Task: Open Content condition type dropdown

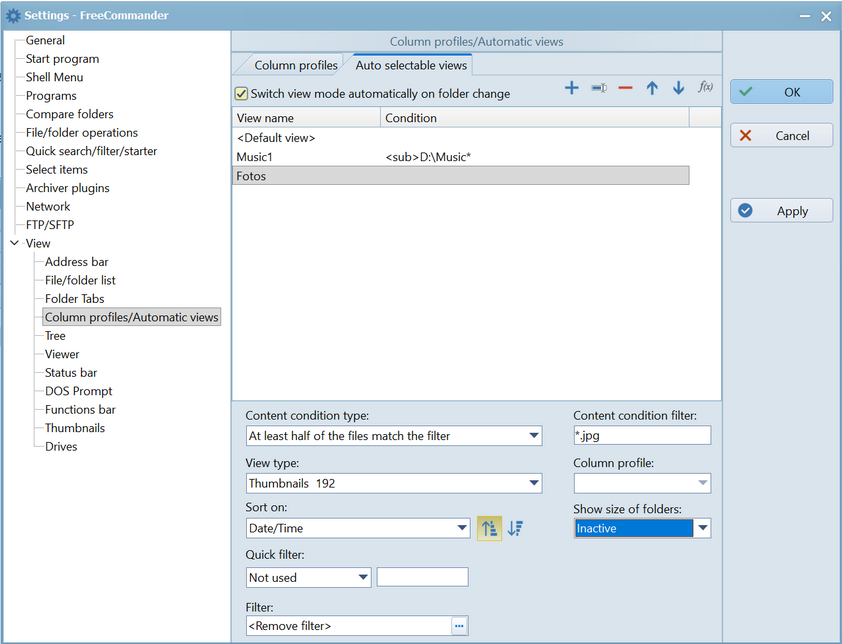Action: pyautogui.click(x=533, y=436)
